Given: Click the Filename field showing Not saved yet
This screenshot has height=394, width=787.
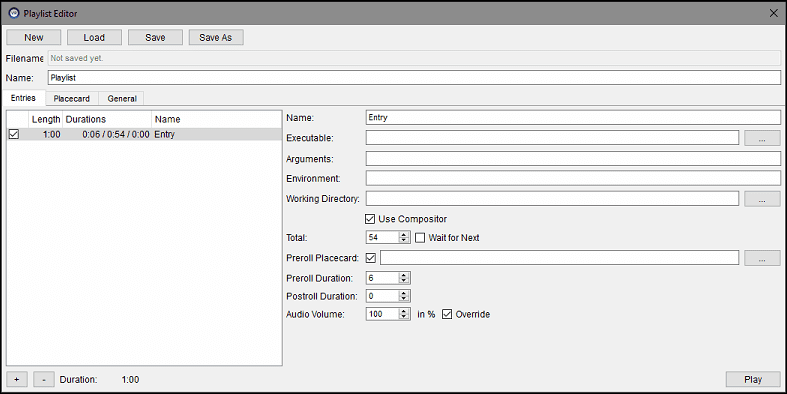Looking at the screenshot, I should pos(415,58).
